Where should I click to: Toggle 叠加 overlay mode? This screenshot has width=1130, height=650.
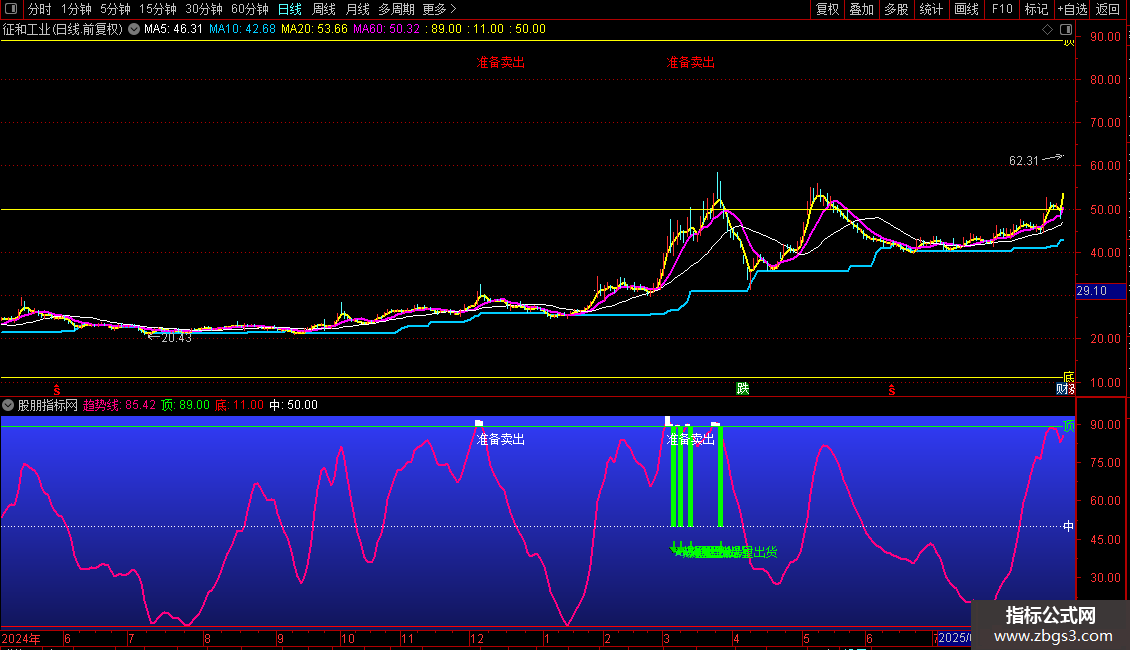[x=861, y=9]
